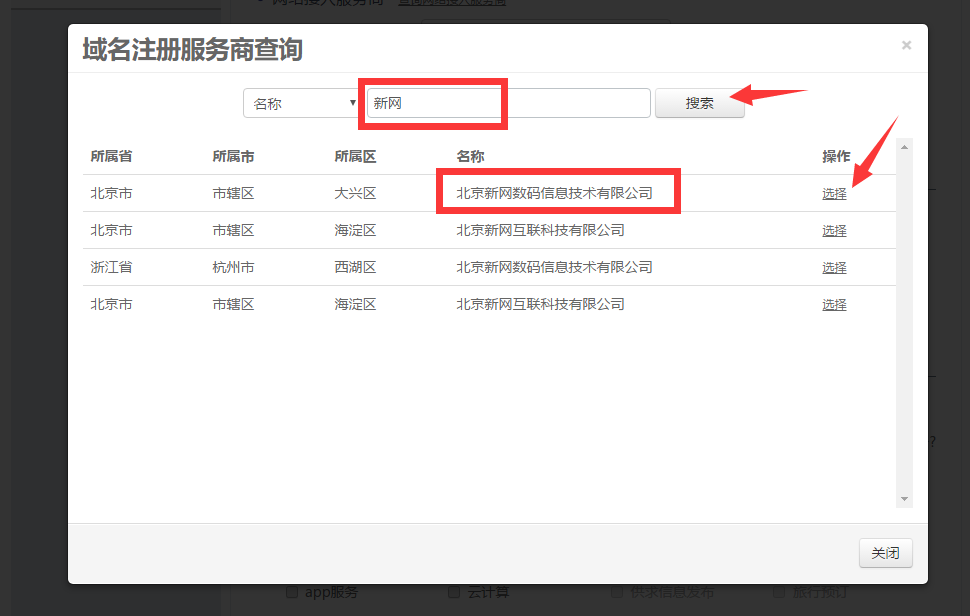Viewport: 970px width, 616px height.
Task: Click the 操作 column header
Action: coord(836,156)
